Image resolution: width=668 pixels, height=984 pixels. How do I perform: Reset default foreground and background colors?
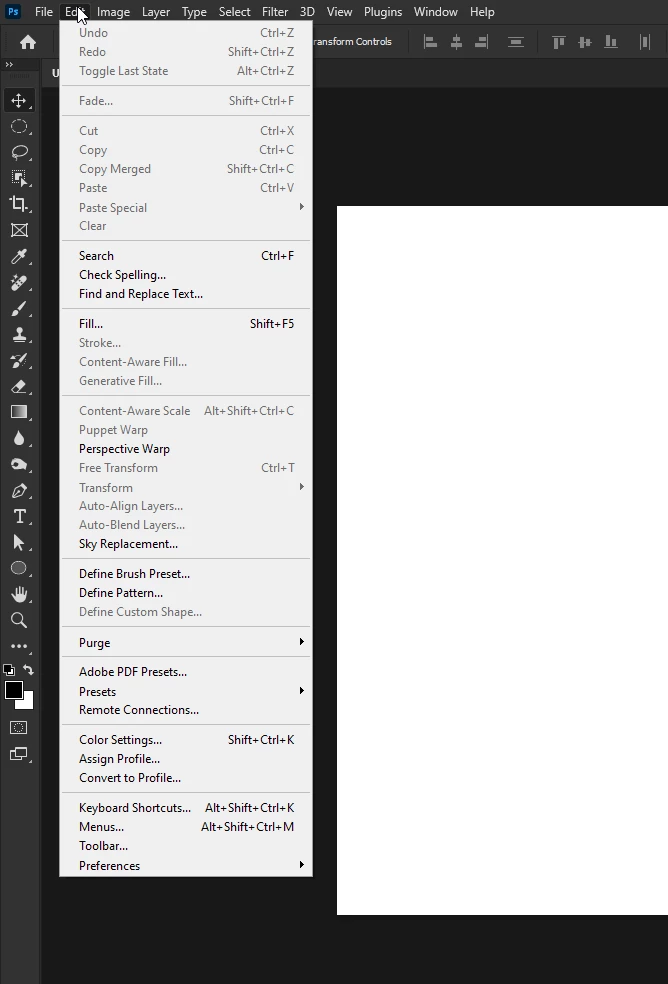click(x=9, y=670)
